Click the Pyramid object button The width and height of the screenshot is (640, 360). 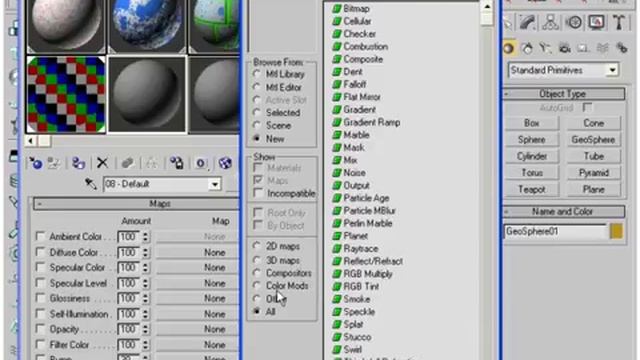593,173
